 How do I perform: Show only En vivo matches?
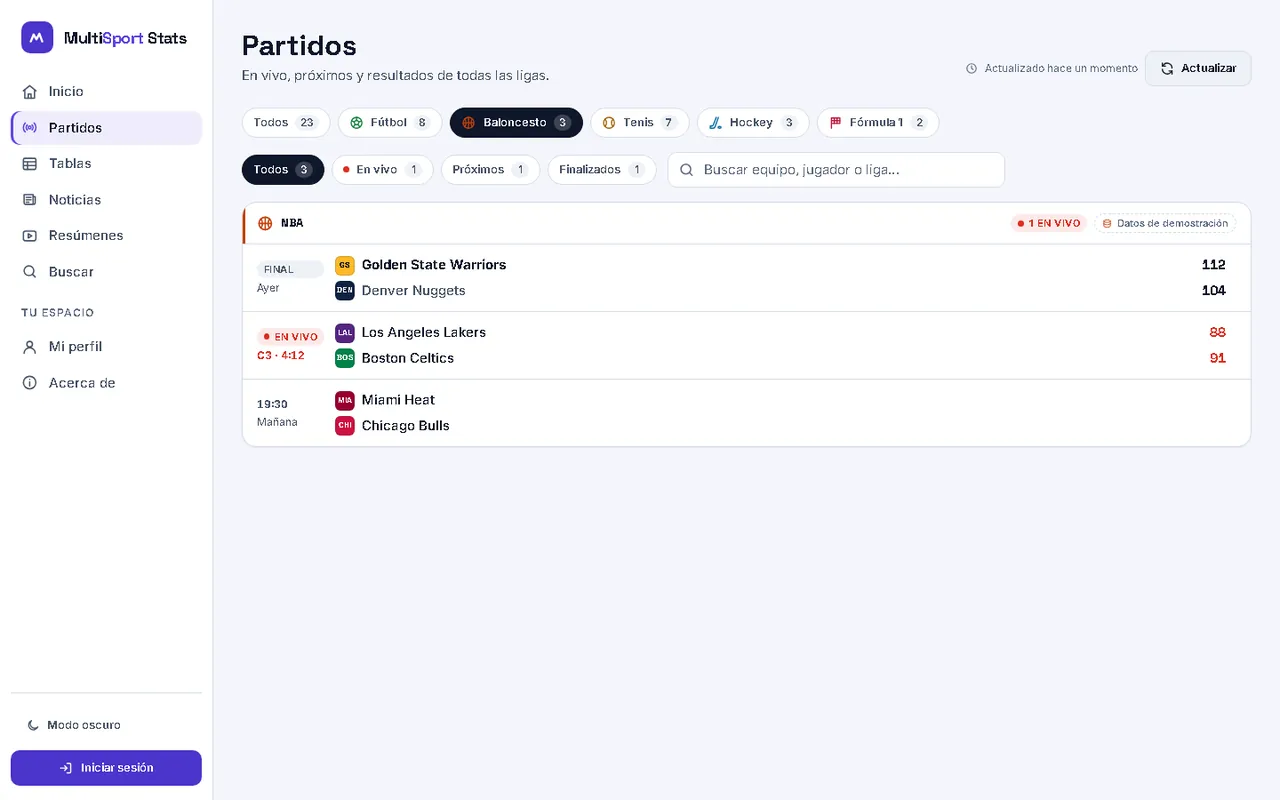tap(383, 169)
